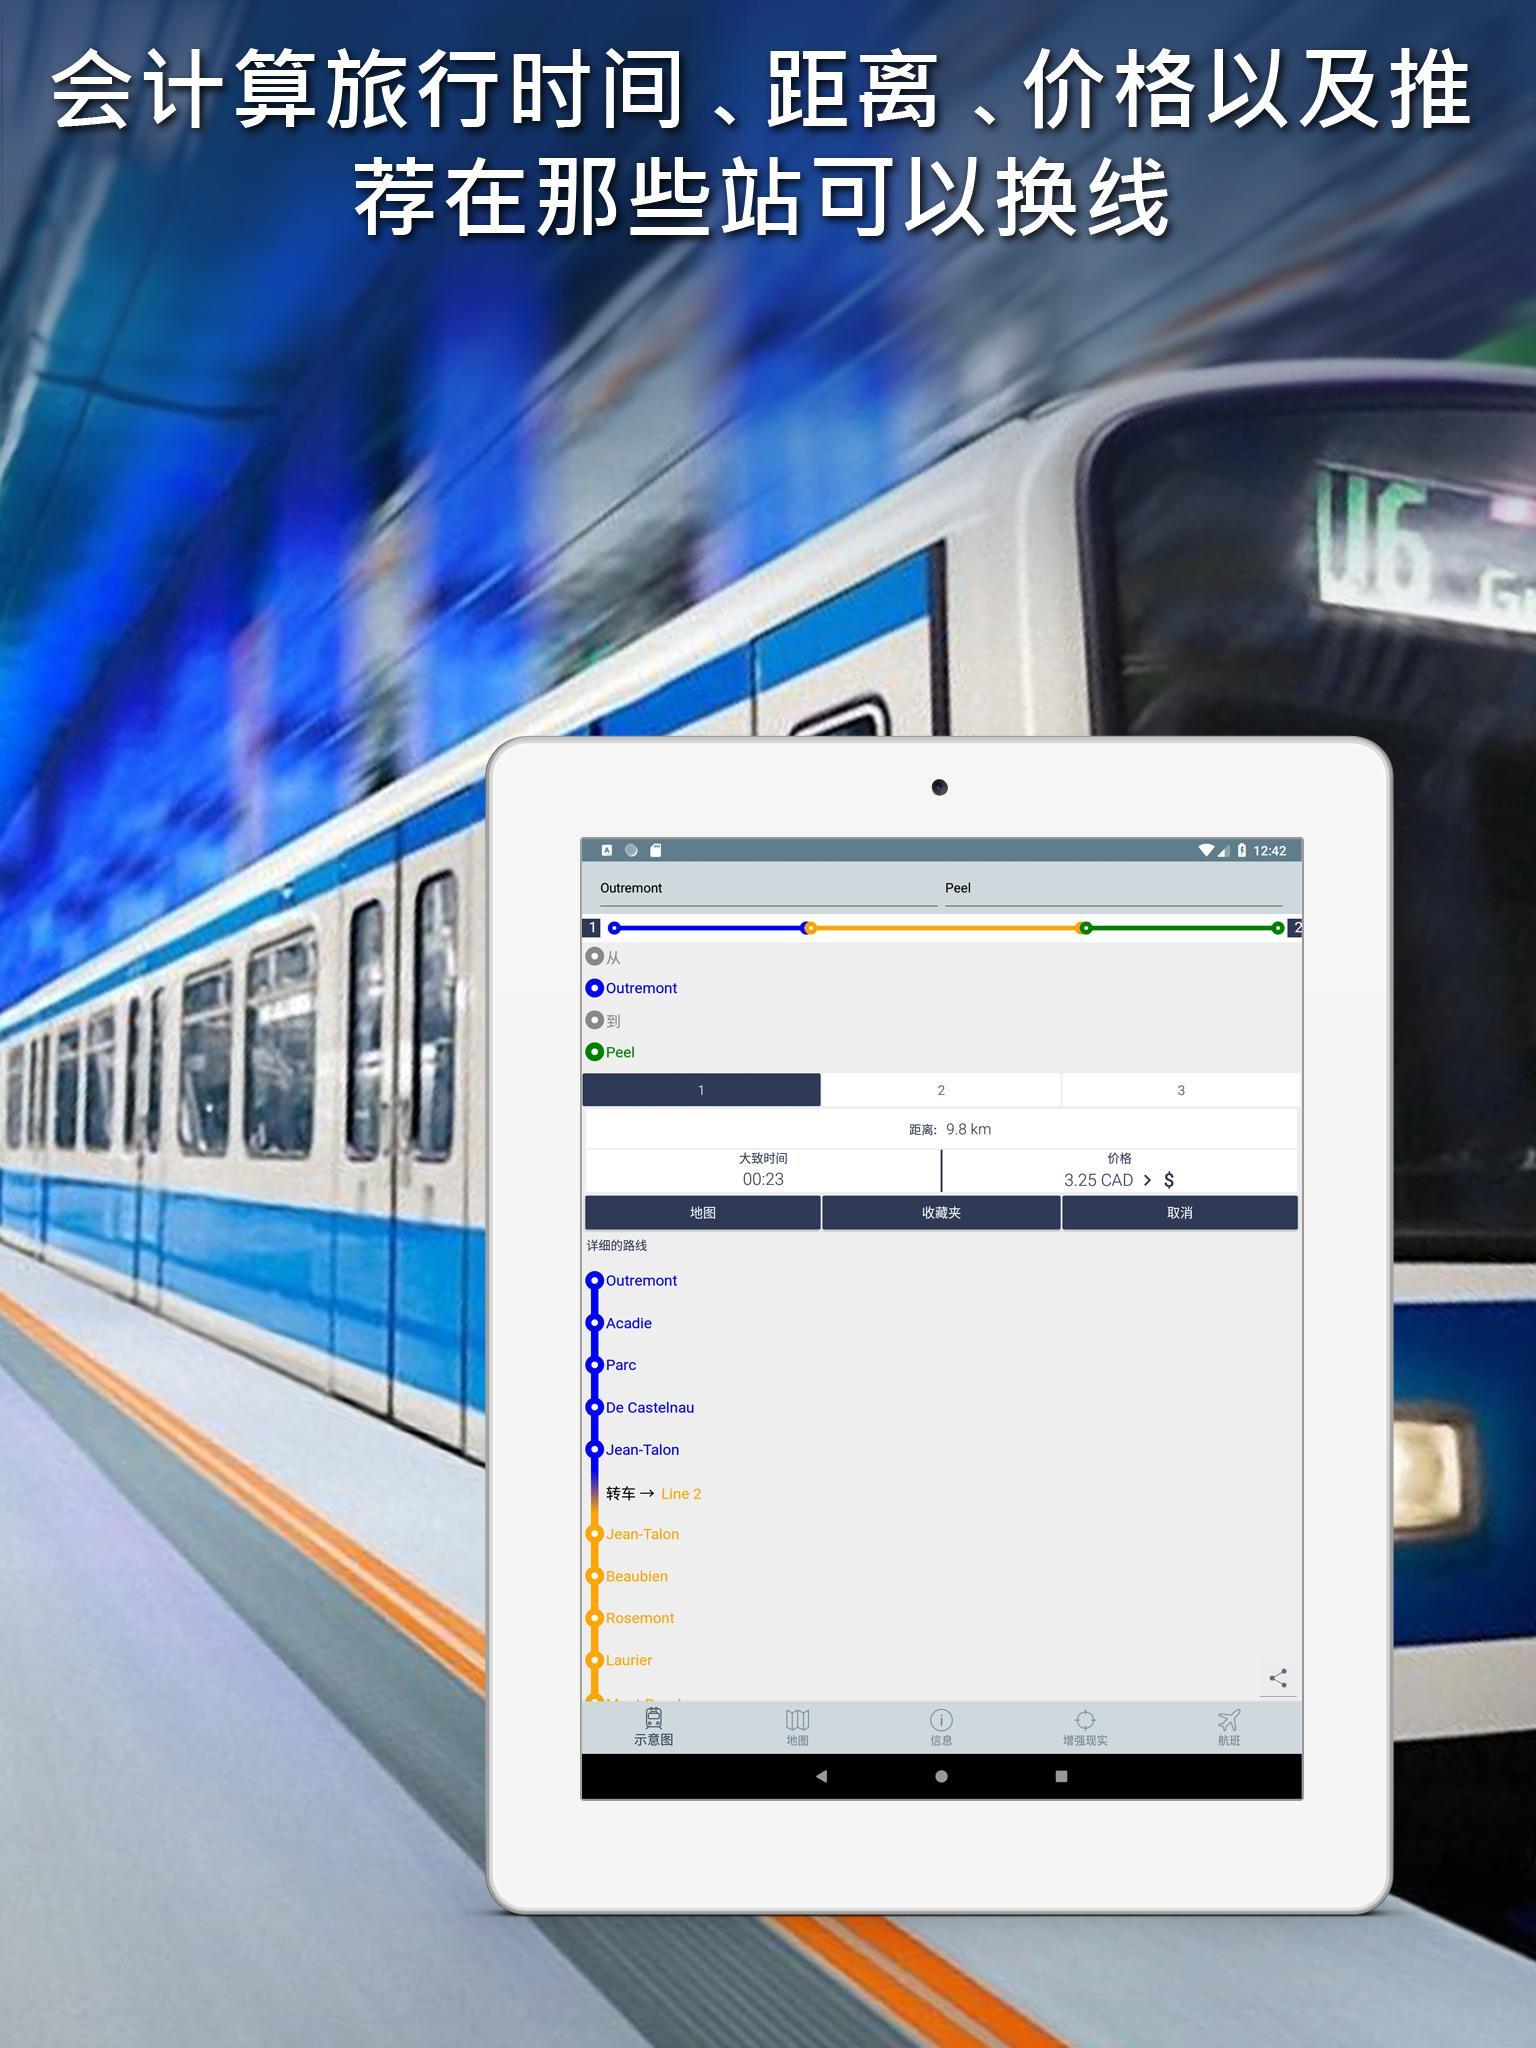The height and width of the screenshot is (2048, 1536).
Task: Open the 信息 info tab
Action: click(x=941, y=1728)
